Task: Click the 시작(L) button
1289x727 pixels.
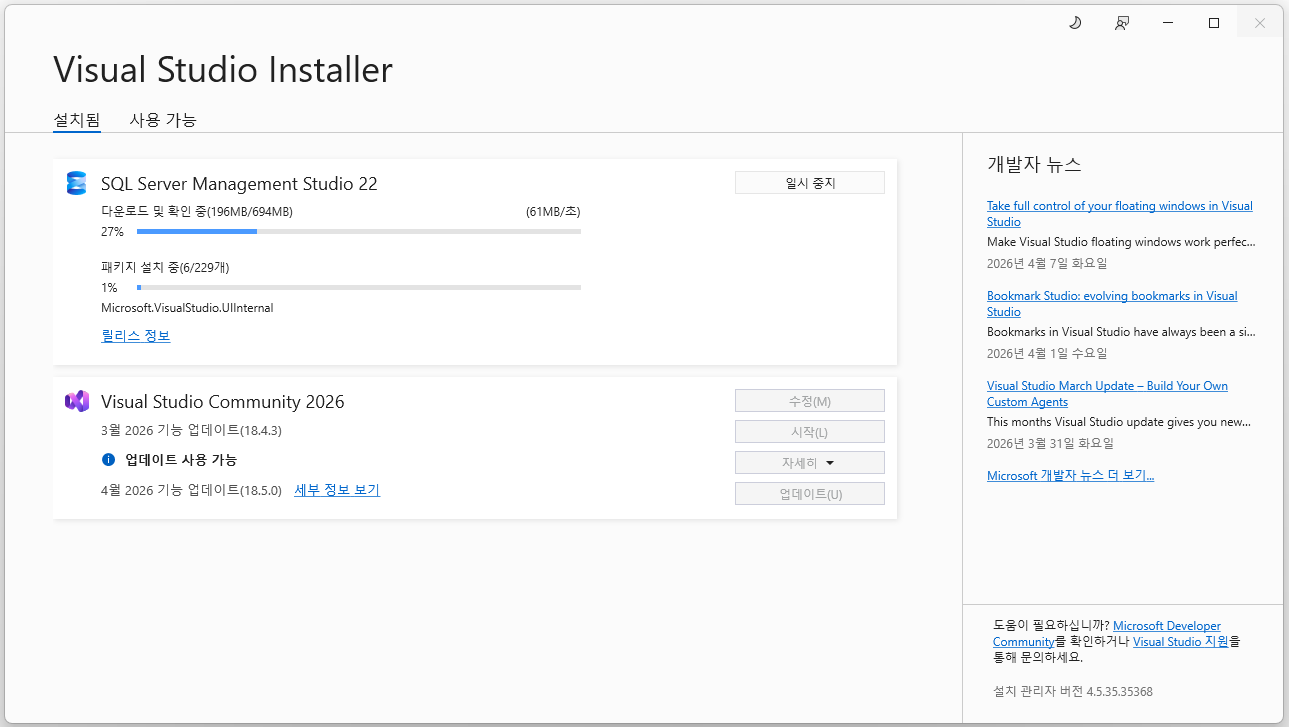Action: (810, 432)
